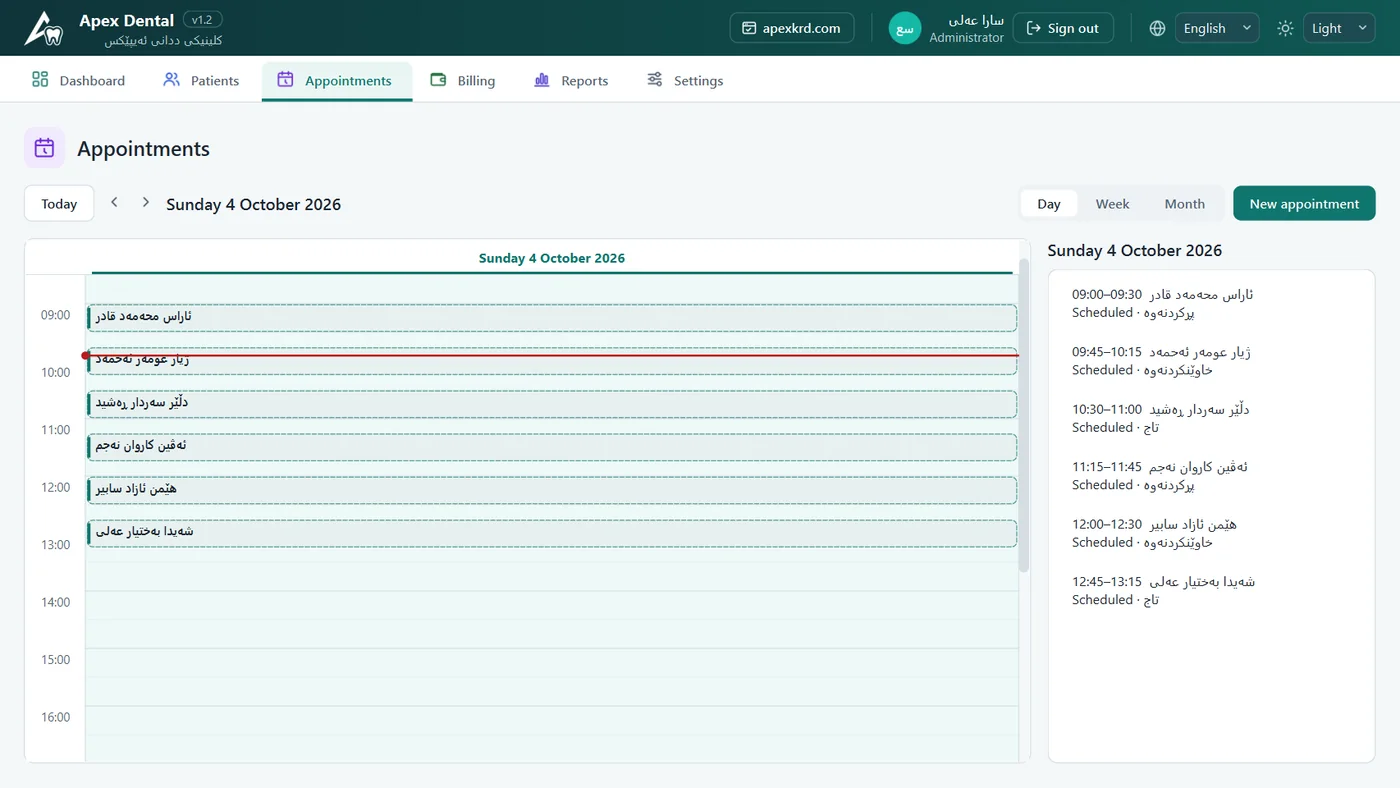The height and width of the screenshot is (788, 1400).
Task: Open the دڵێر سەردار ڕەشید calendar event
Action: point(552,404)
